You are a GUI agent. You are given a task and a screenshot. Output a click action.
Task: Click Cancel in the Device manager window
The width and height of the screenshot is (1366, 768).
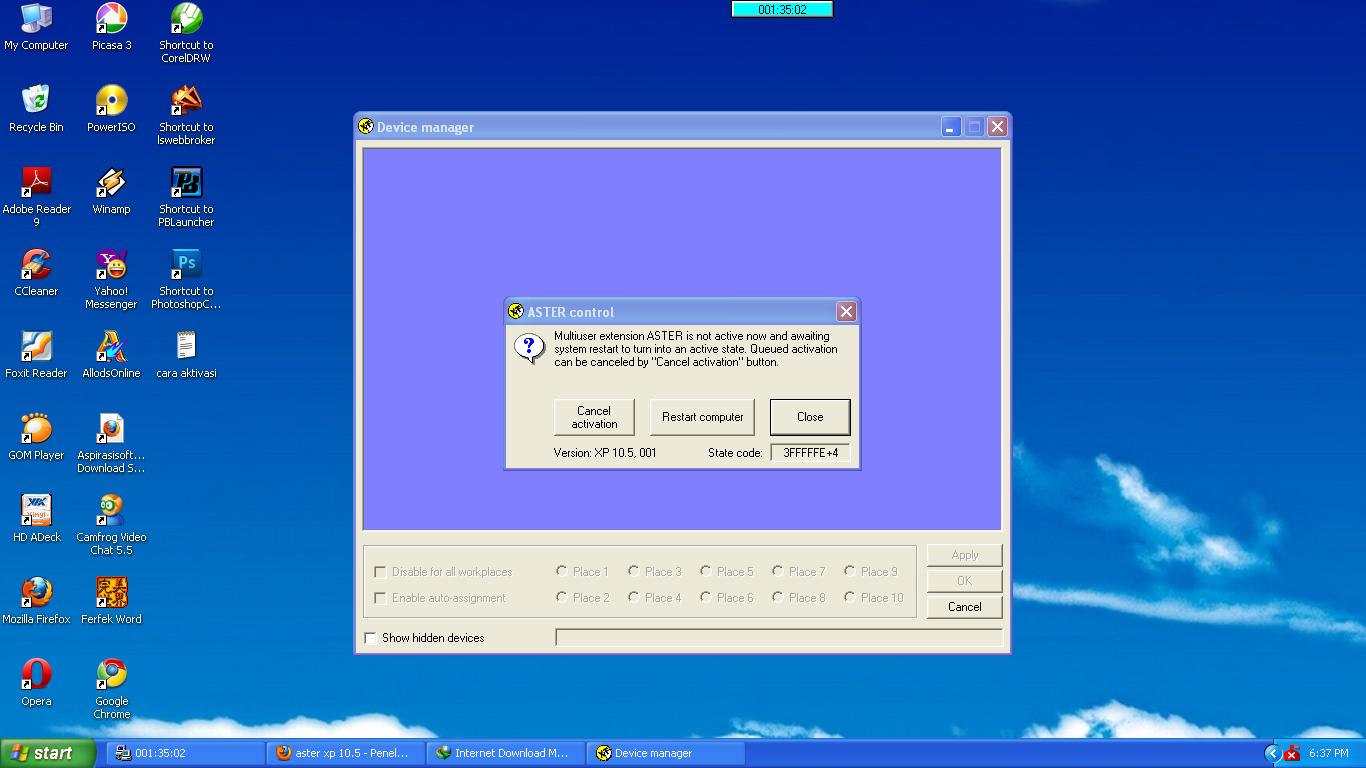click(x=964, y=607)
